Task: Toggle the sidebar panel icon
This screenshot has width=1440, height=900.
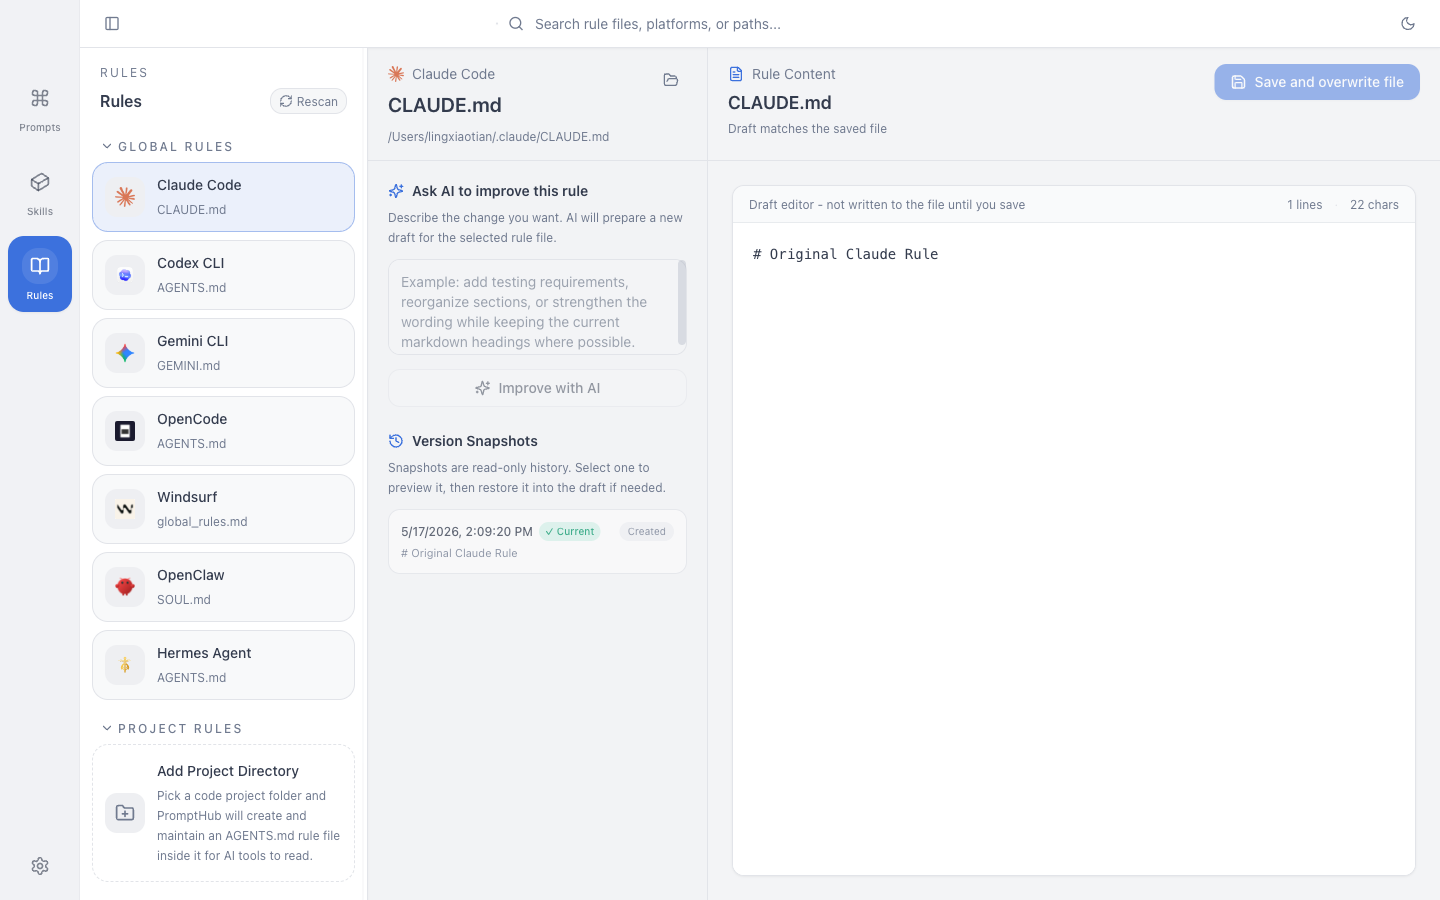Action: tap(112, 24)
